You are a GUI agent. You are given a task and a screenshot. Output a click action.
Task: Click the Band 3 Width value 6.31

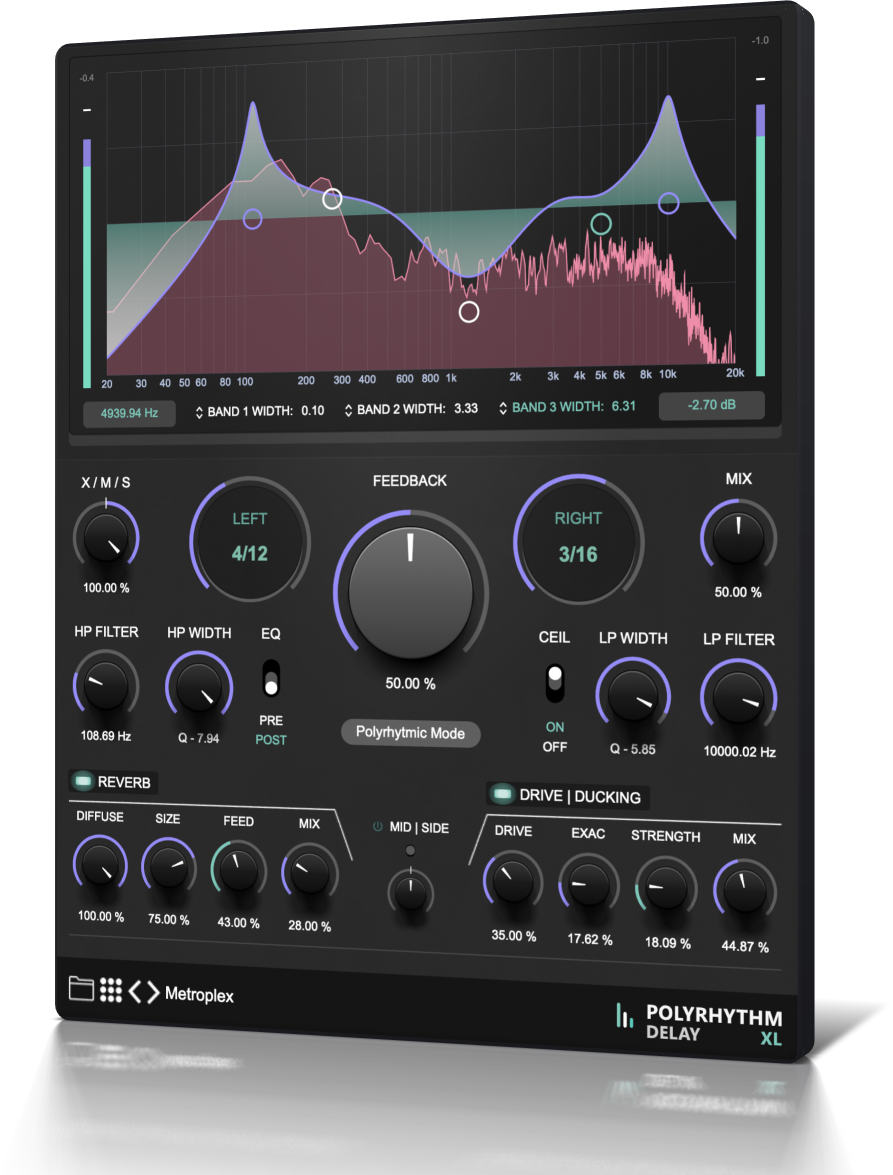(623, 406)
